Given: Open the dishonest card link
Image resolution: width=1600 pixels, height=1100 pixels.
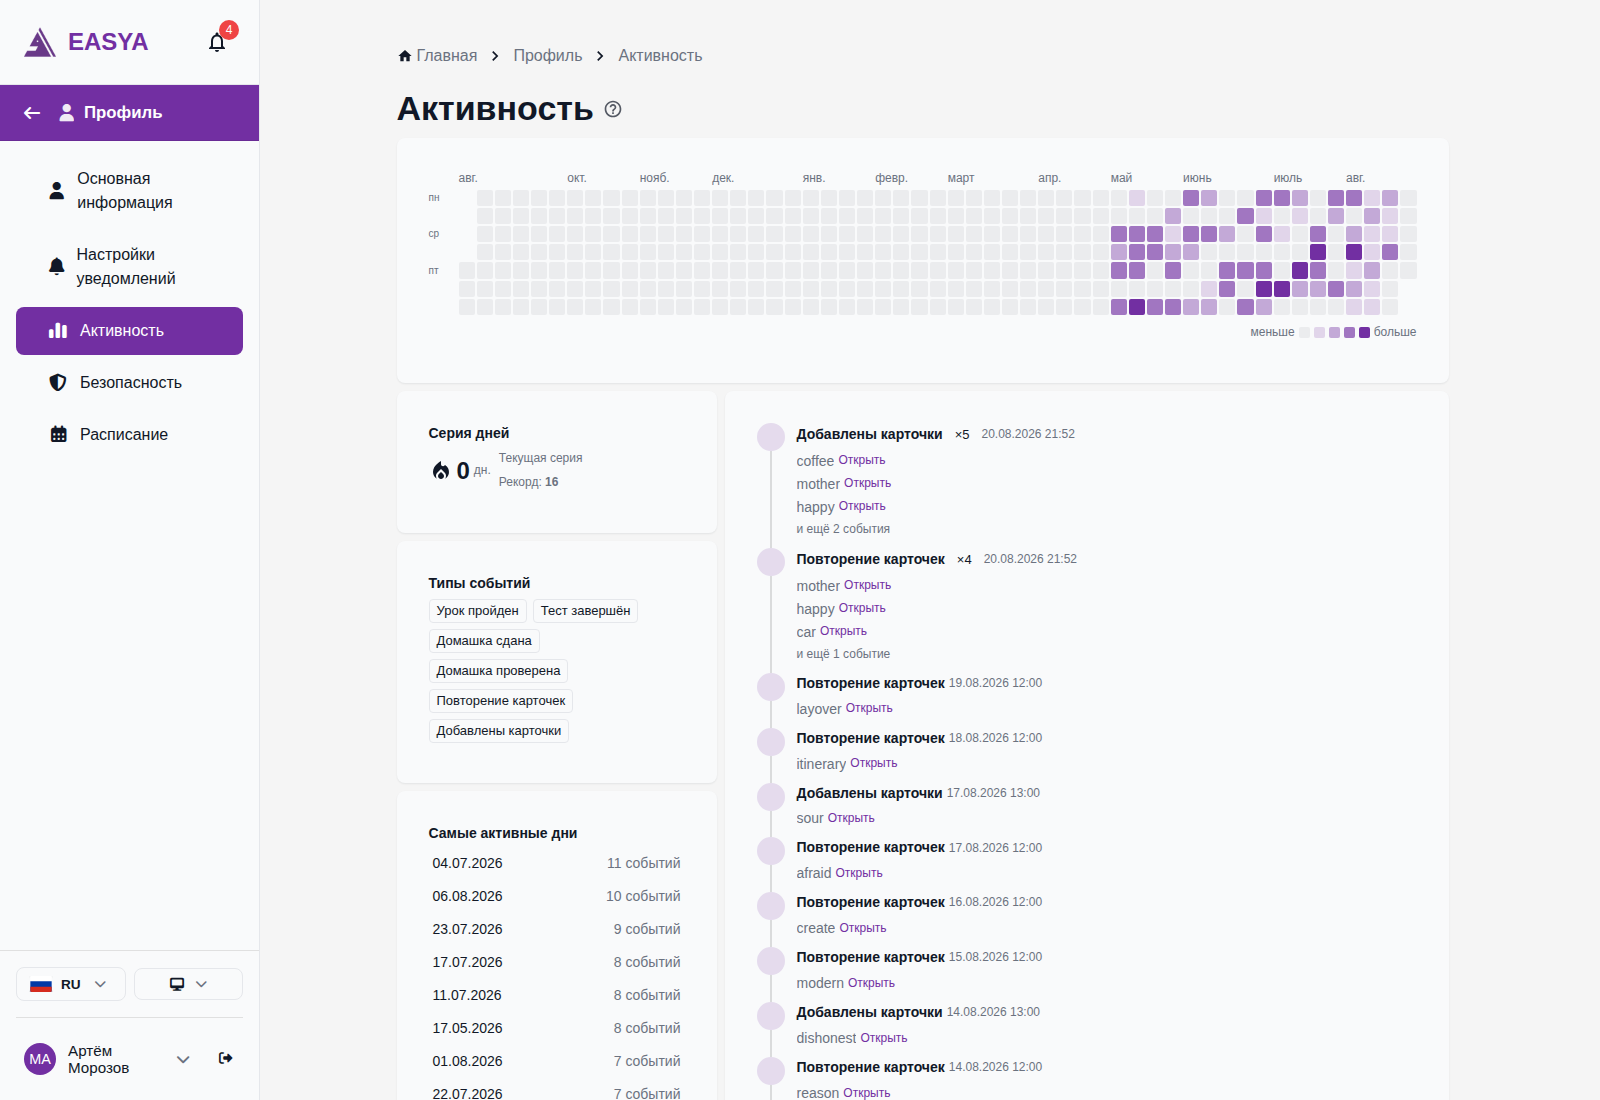Looking at the screenshot, I should click(884, 1038).
